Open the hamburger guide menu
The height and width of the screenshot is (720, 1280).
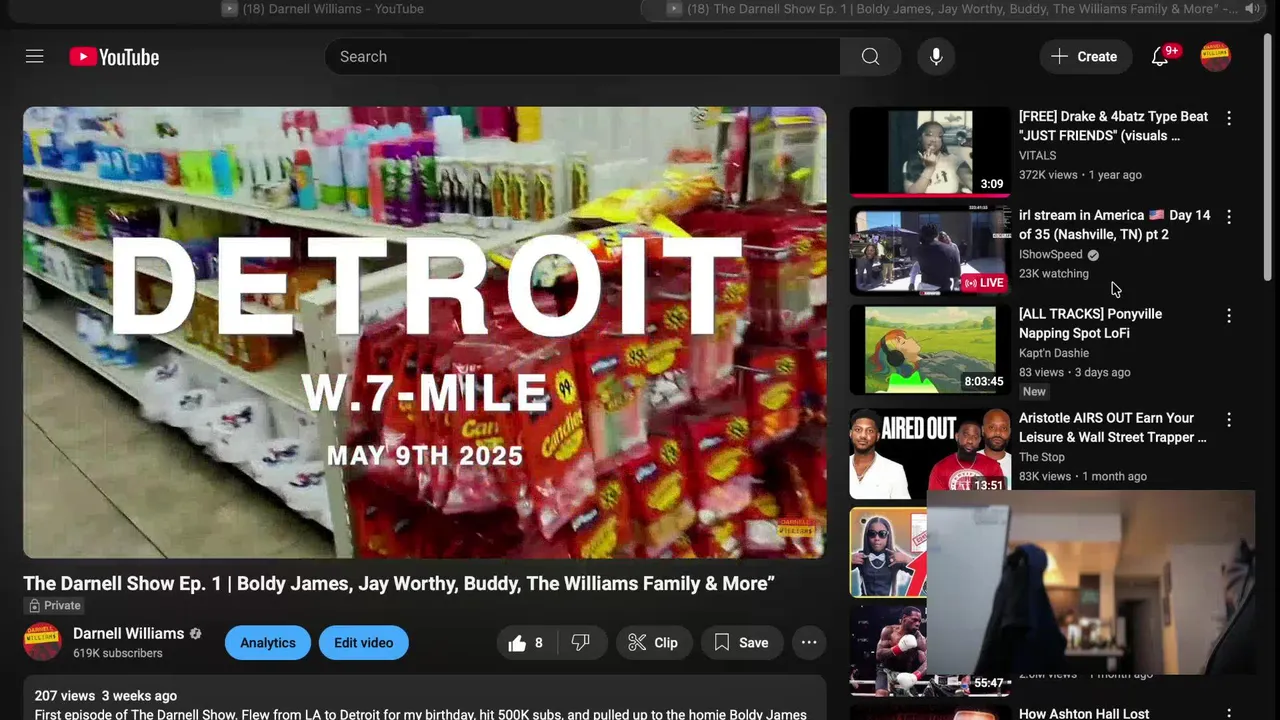(x=35, y=57)
